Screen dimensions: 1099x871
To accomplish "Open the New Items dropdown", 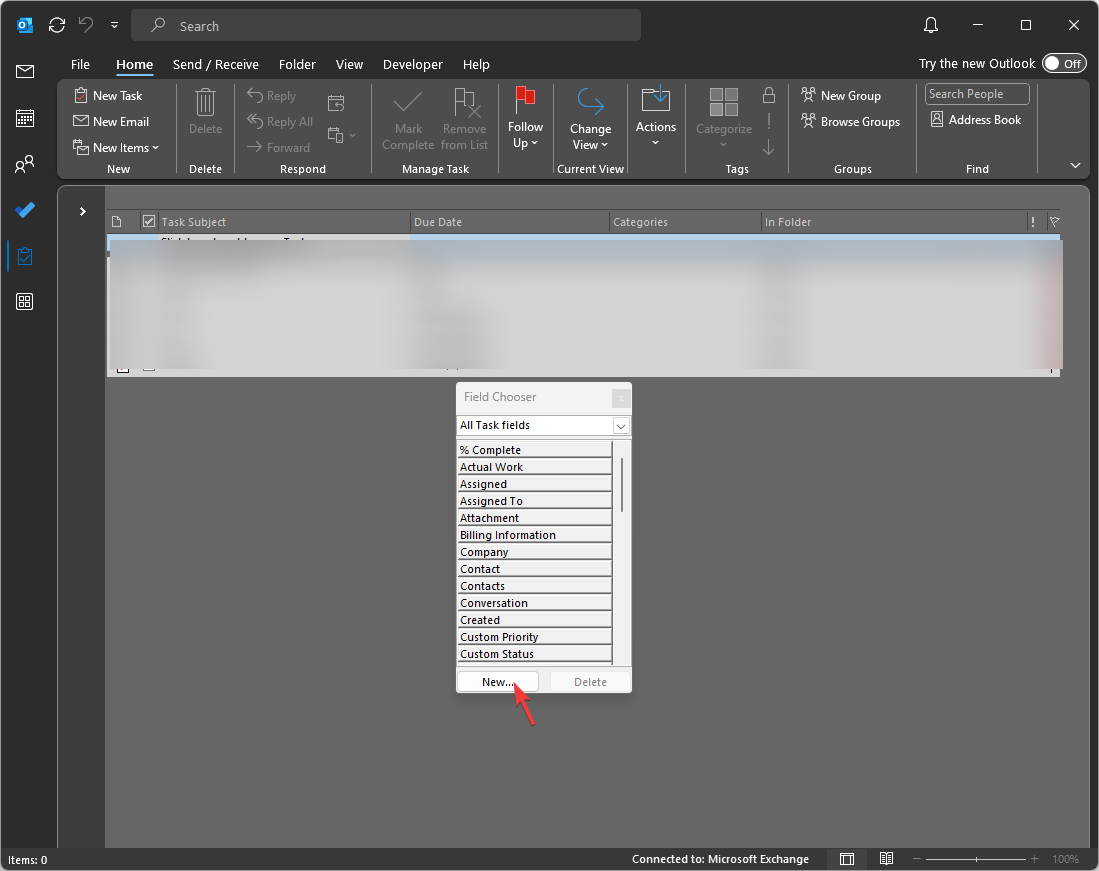I will tap(116, 148).
